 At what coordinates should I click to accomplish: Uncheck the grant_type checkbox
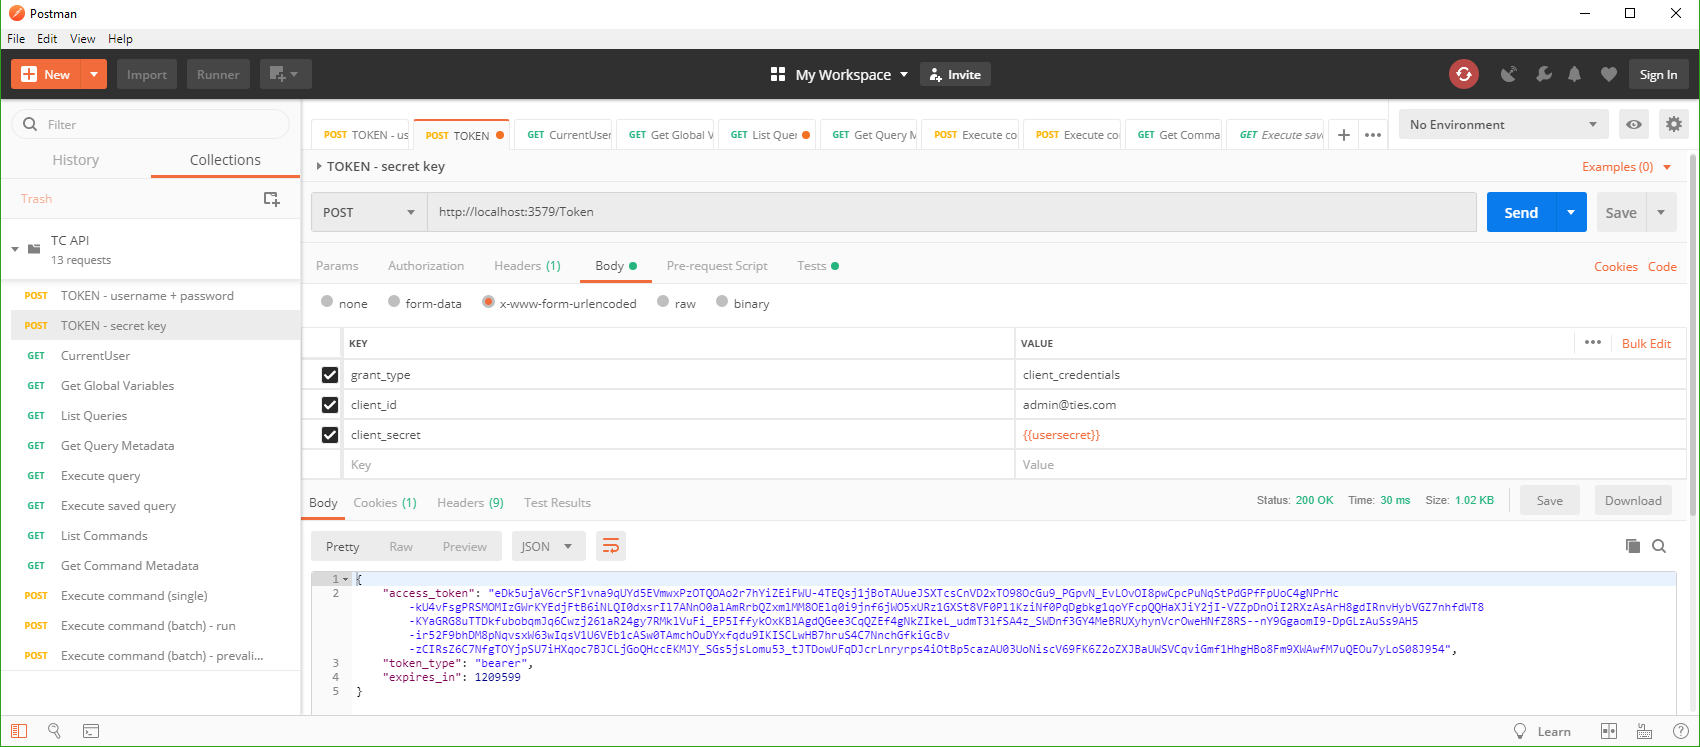[330, 375]
